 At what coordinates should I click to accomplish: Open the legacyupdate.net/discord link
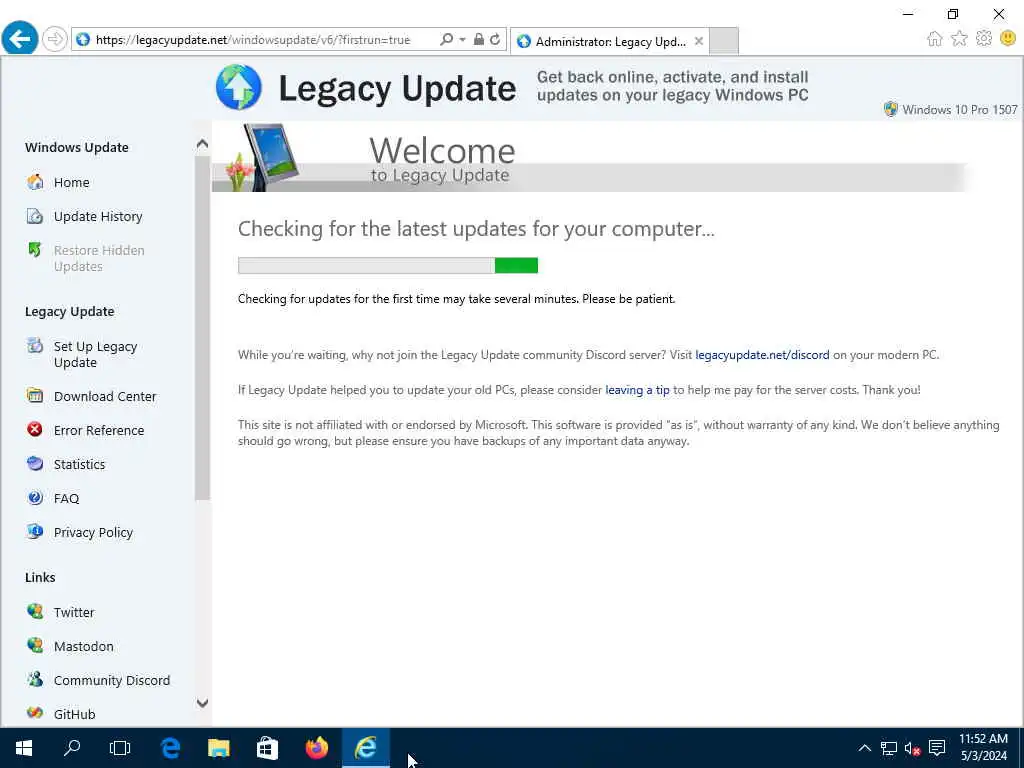click(x=762, y=355)
